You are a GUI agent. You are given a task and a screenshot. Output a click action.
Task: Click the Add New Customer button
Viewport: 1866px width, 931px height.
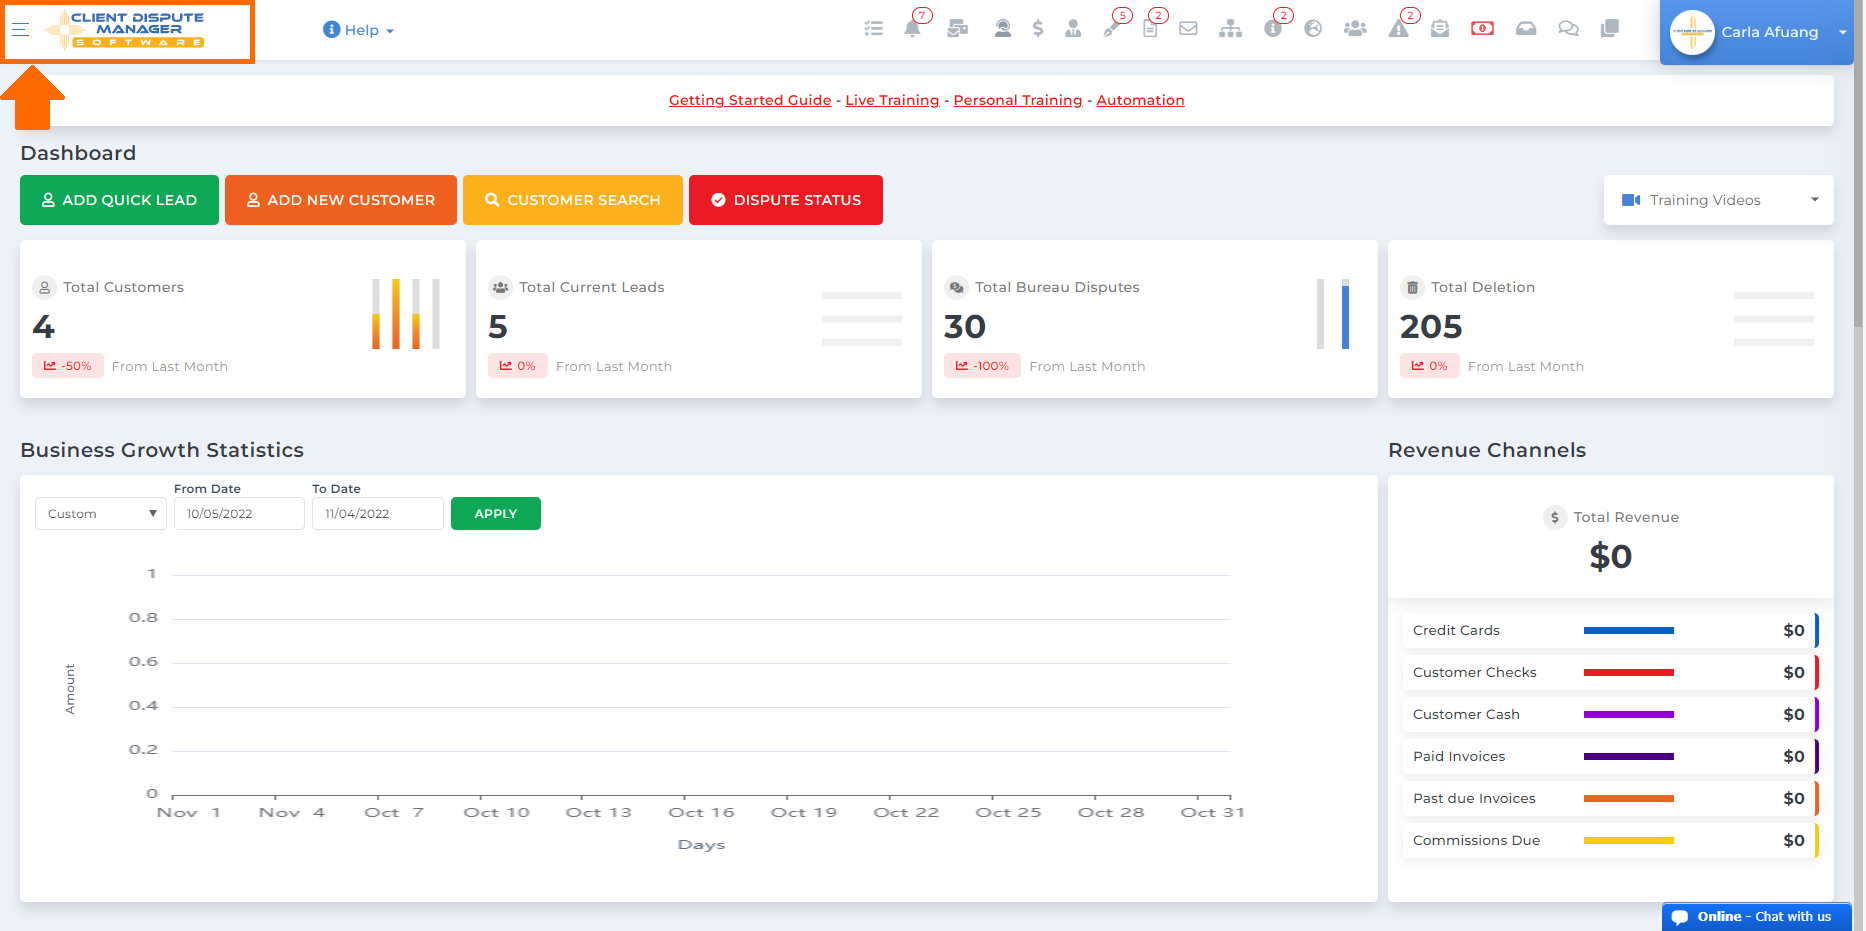(341, 200)
